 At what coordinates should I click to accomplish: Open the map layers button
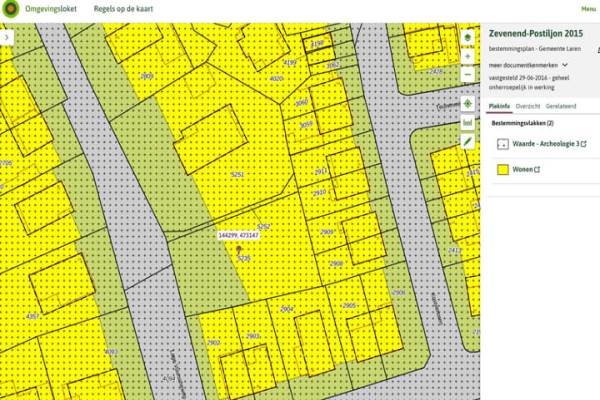pos(467,39)
